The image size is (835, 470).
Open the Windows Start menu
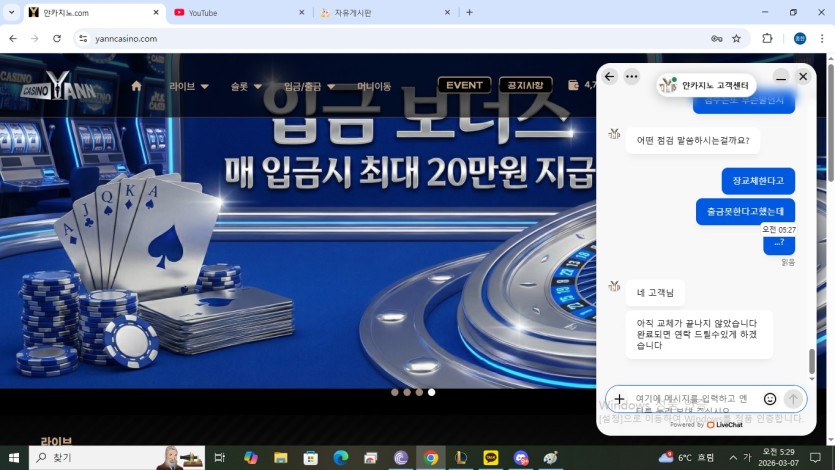14,458
